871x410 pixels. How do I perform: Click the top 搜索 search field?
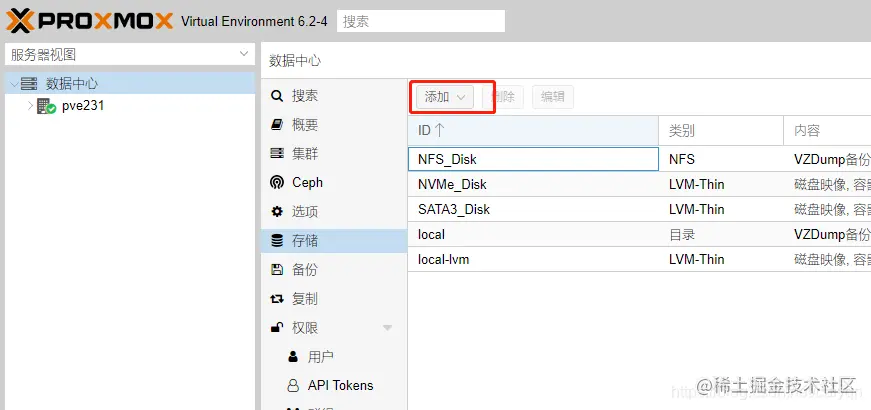(421, 21)
